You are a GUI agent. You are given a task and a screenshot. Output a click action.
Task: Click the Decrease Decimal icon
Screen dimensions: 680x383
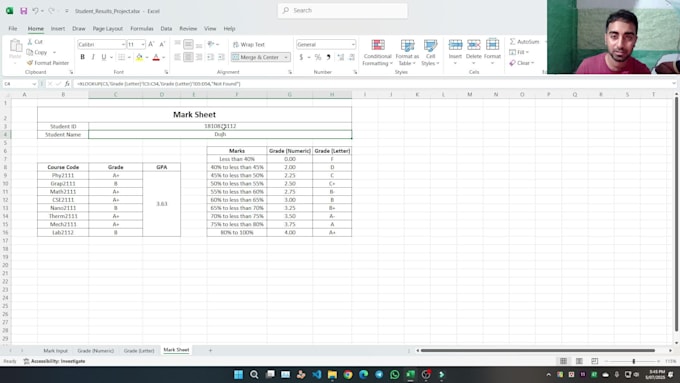click(x=352, y=57)
